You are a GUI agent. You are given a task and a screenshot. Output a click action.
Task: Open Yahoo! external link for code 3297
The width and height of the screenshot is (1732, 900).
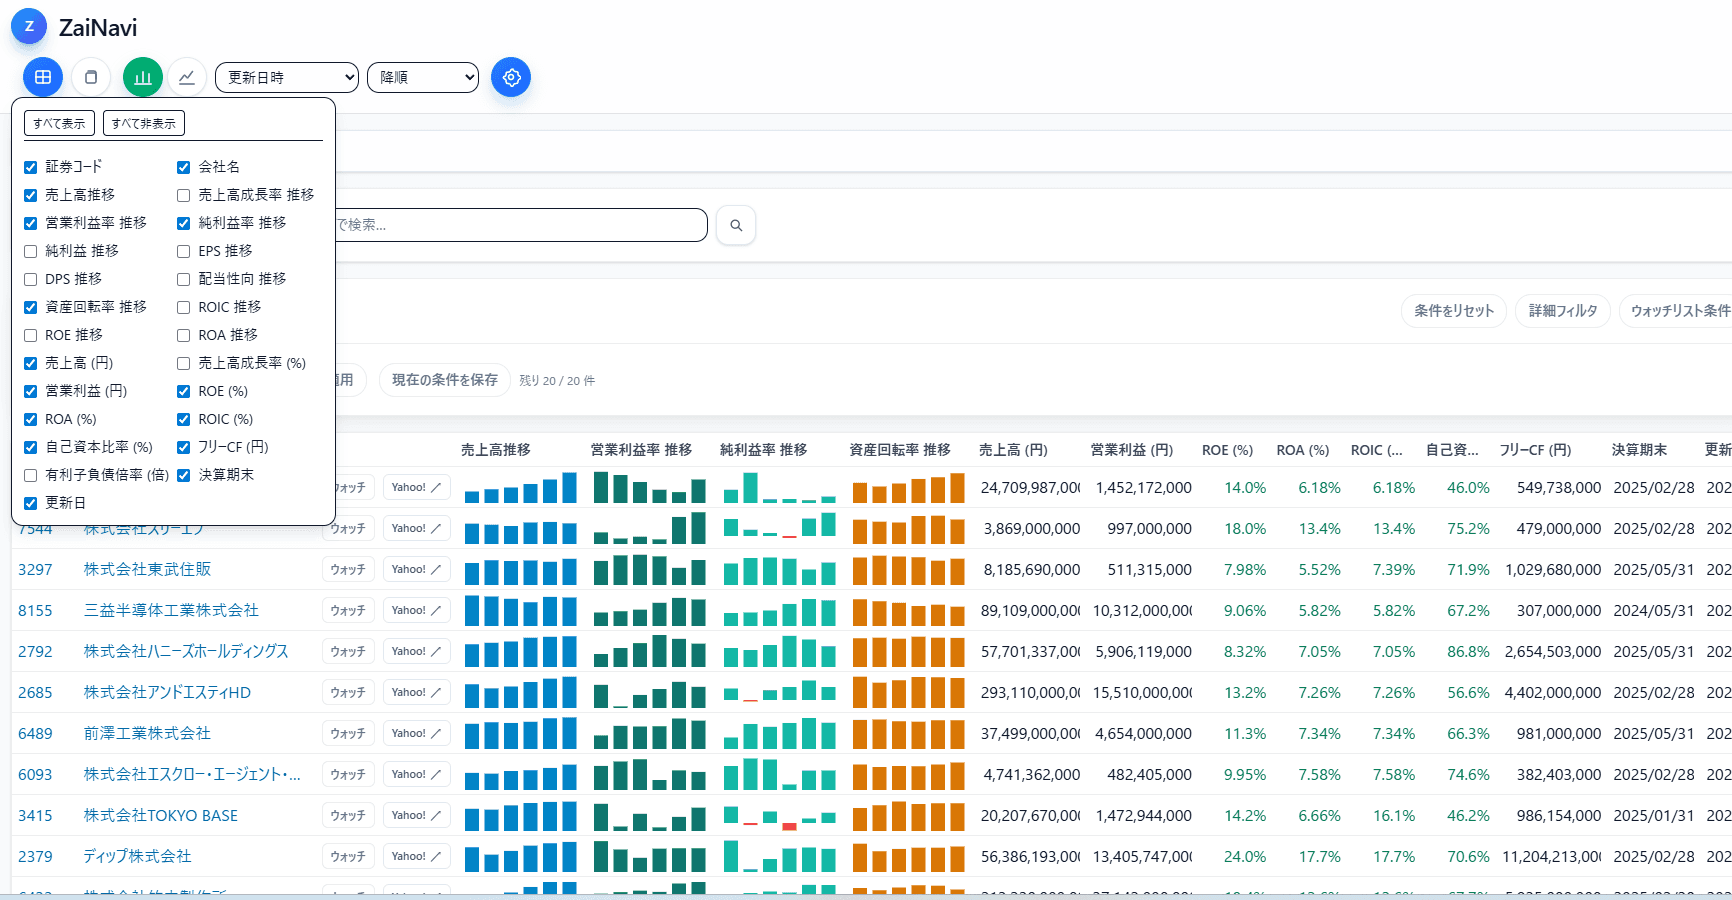tap(416, 569)
